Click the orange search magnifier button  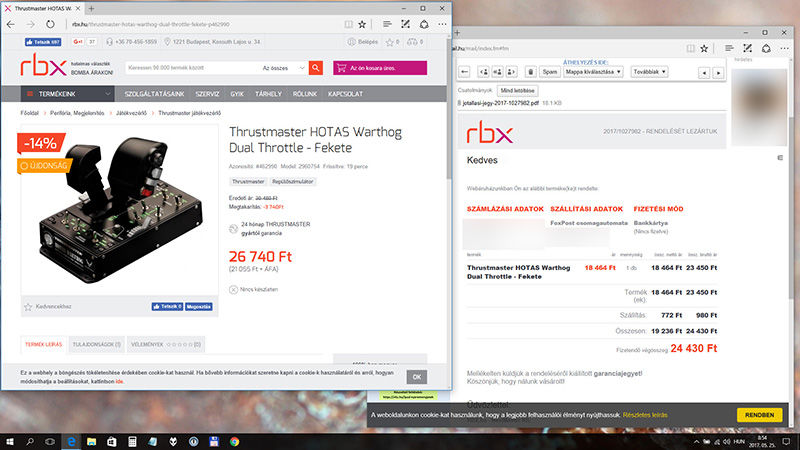tap(316, 68)
